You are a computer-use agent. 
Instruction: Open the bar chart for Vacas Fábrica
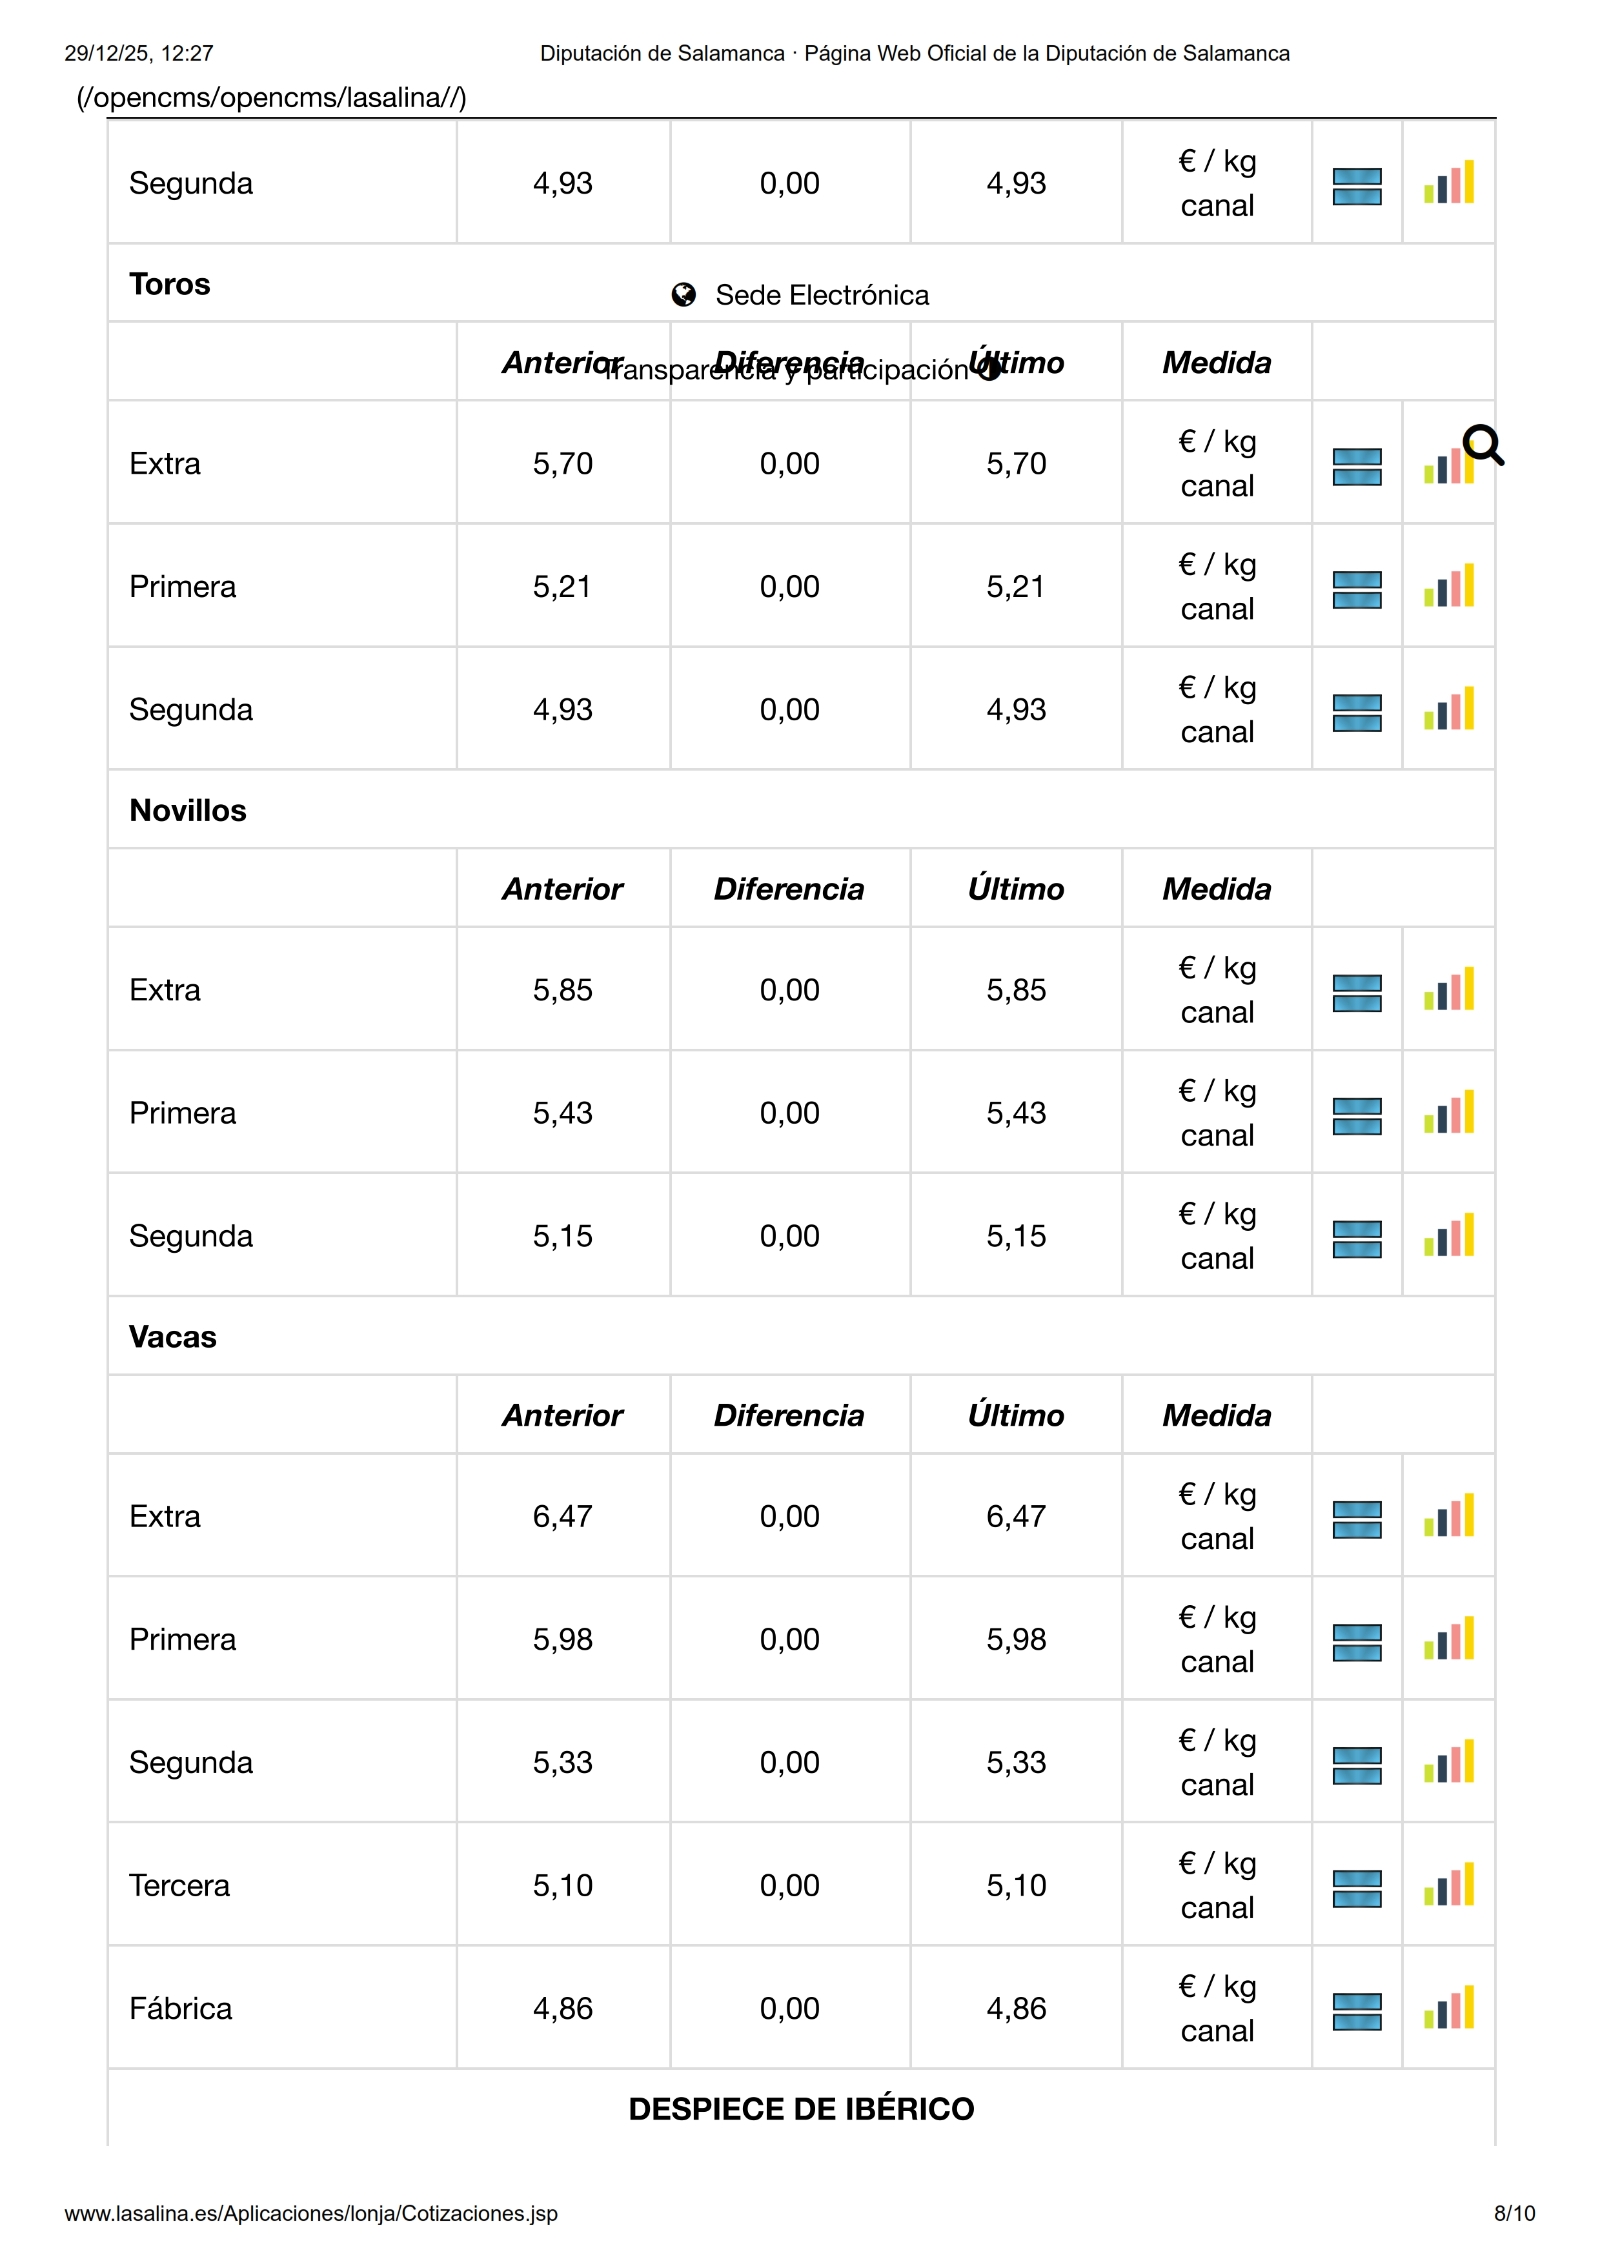tap(1449, 2008)
